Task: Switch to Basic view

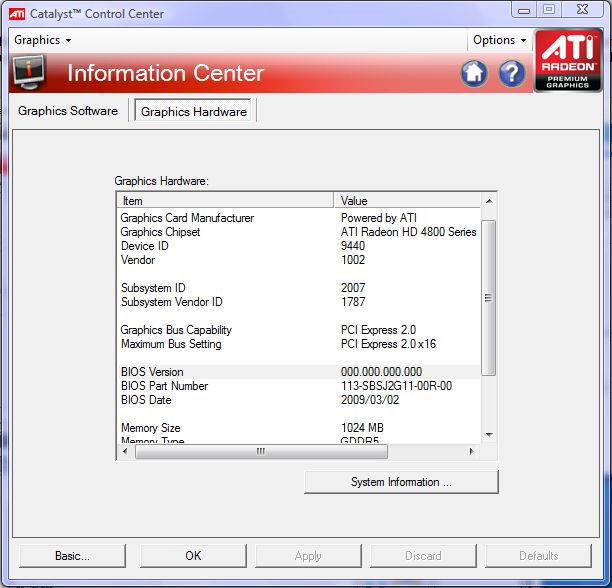Action: tap(72, 556)
